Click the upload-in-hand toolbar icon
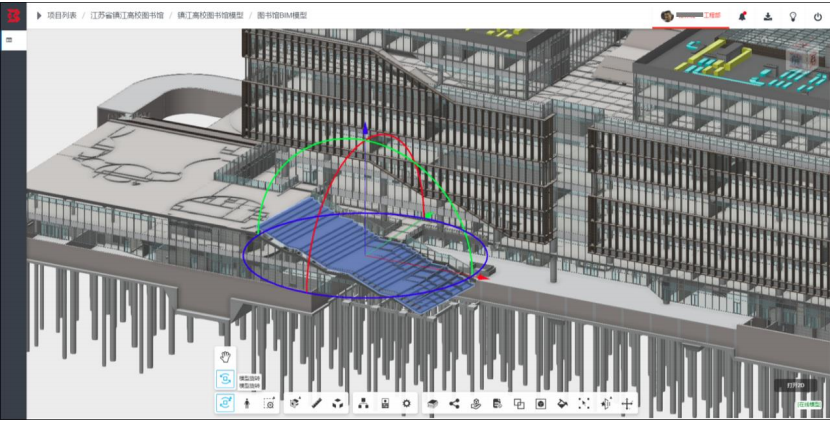Viewport: 830px width, 421px height. (x=476, y=404)
